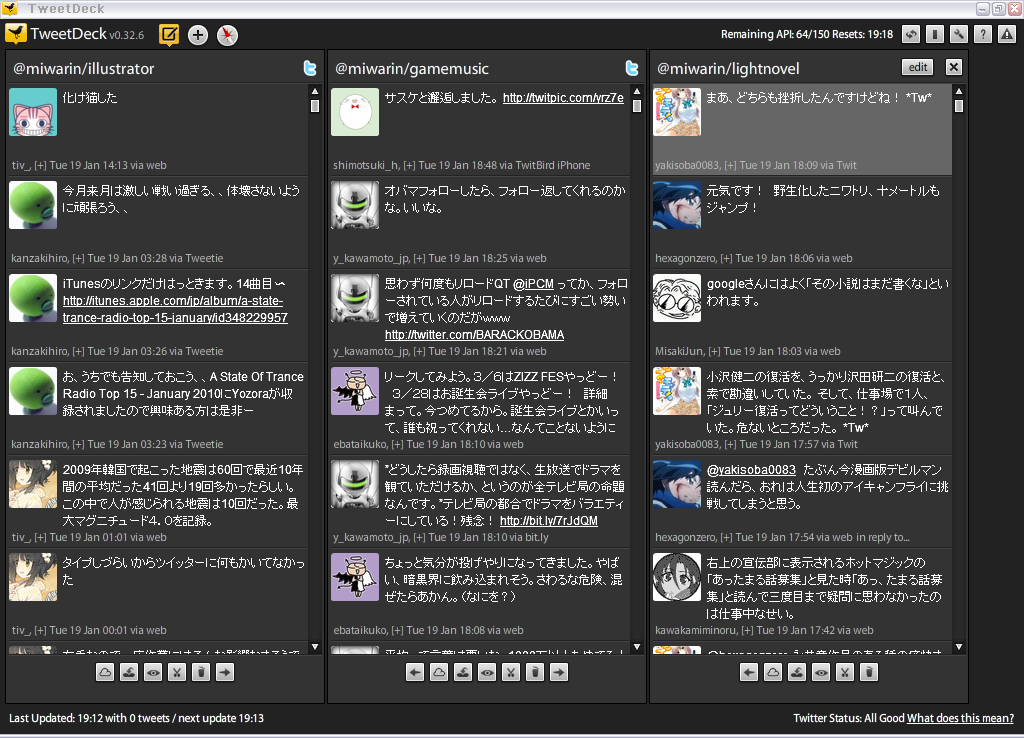Click the @iPCM mention link
The image size is (1024, 738).
[533, 284]
